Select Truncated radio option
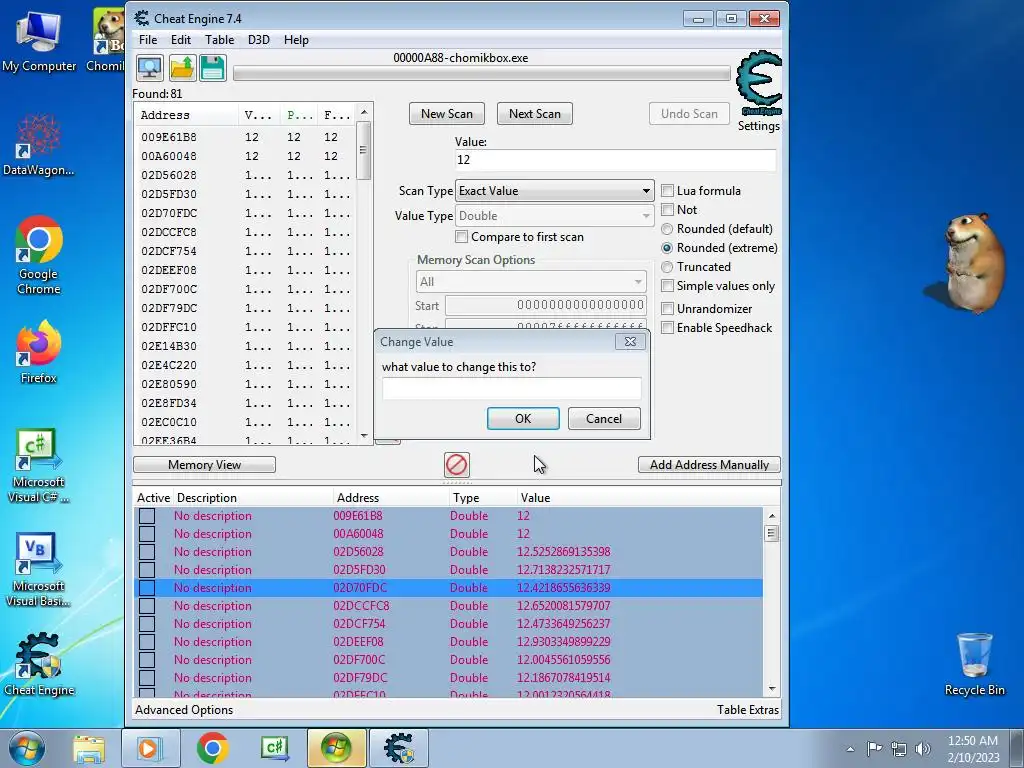Screen dimensions: 1024x768 pyautogui.click(x=667, y=267)
